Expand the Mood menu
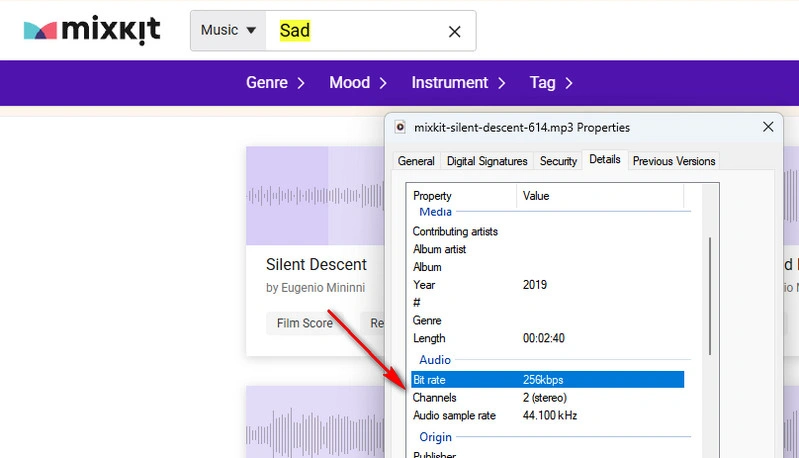Image resolution: width=799 pixels, height=458 pixels. [x=358, y=83]
